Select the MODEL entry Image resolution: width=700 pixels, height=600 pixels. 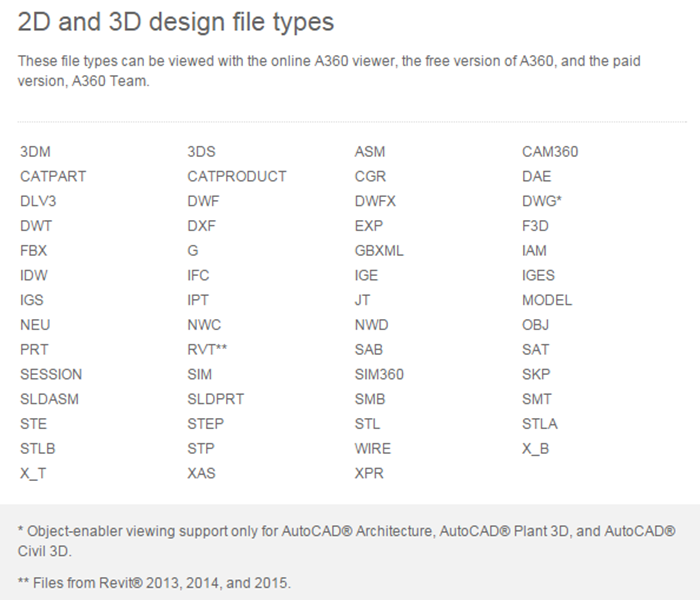pos(547,300)
